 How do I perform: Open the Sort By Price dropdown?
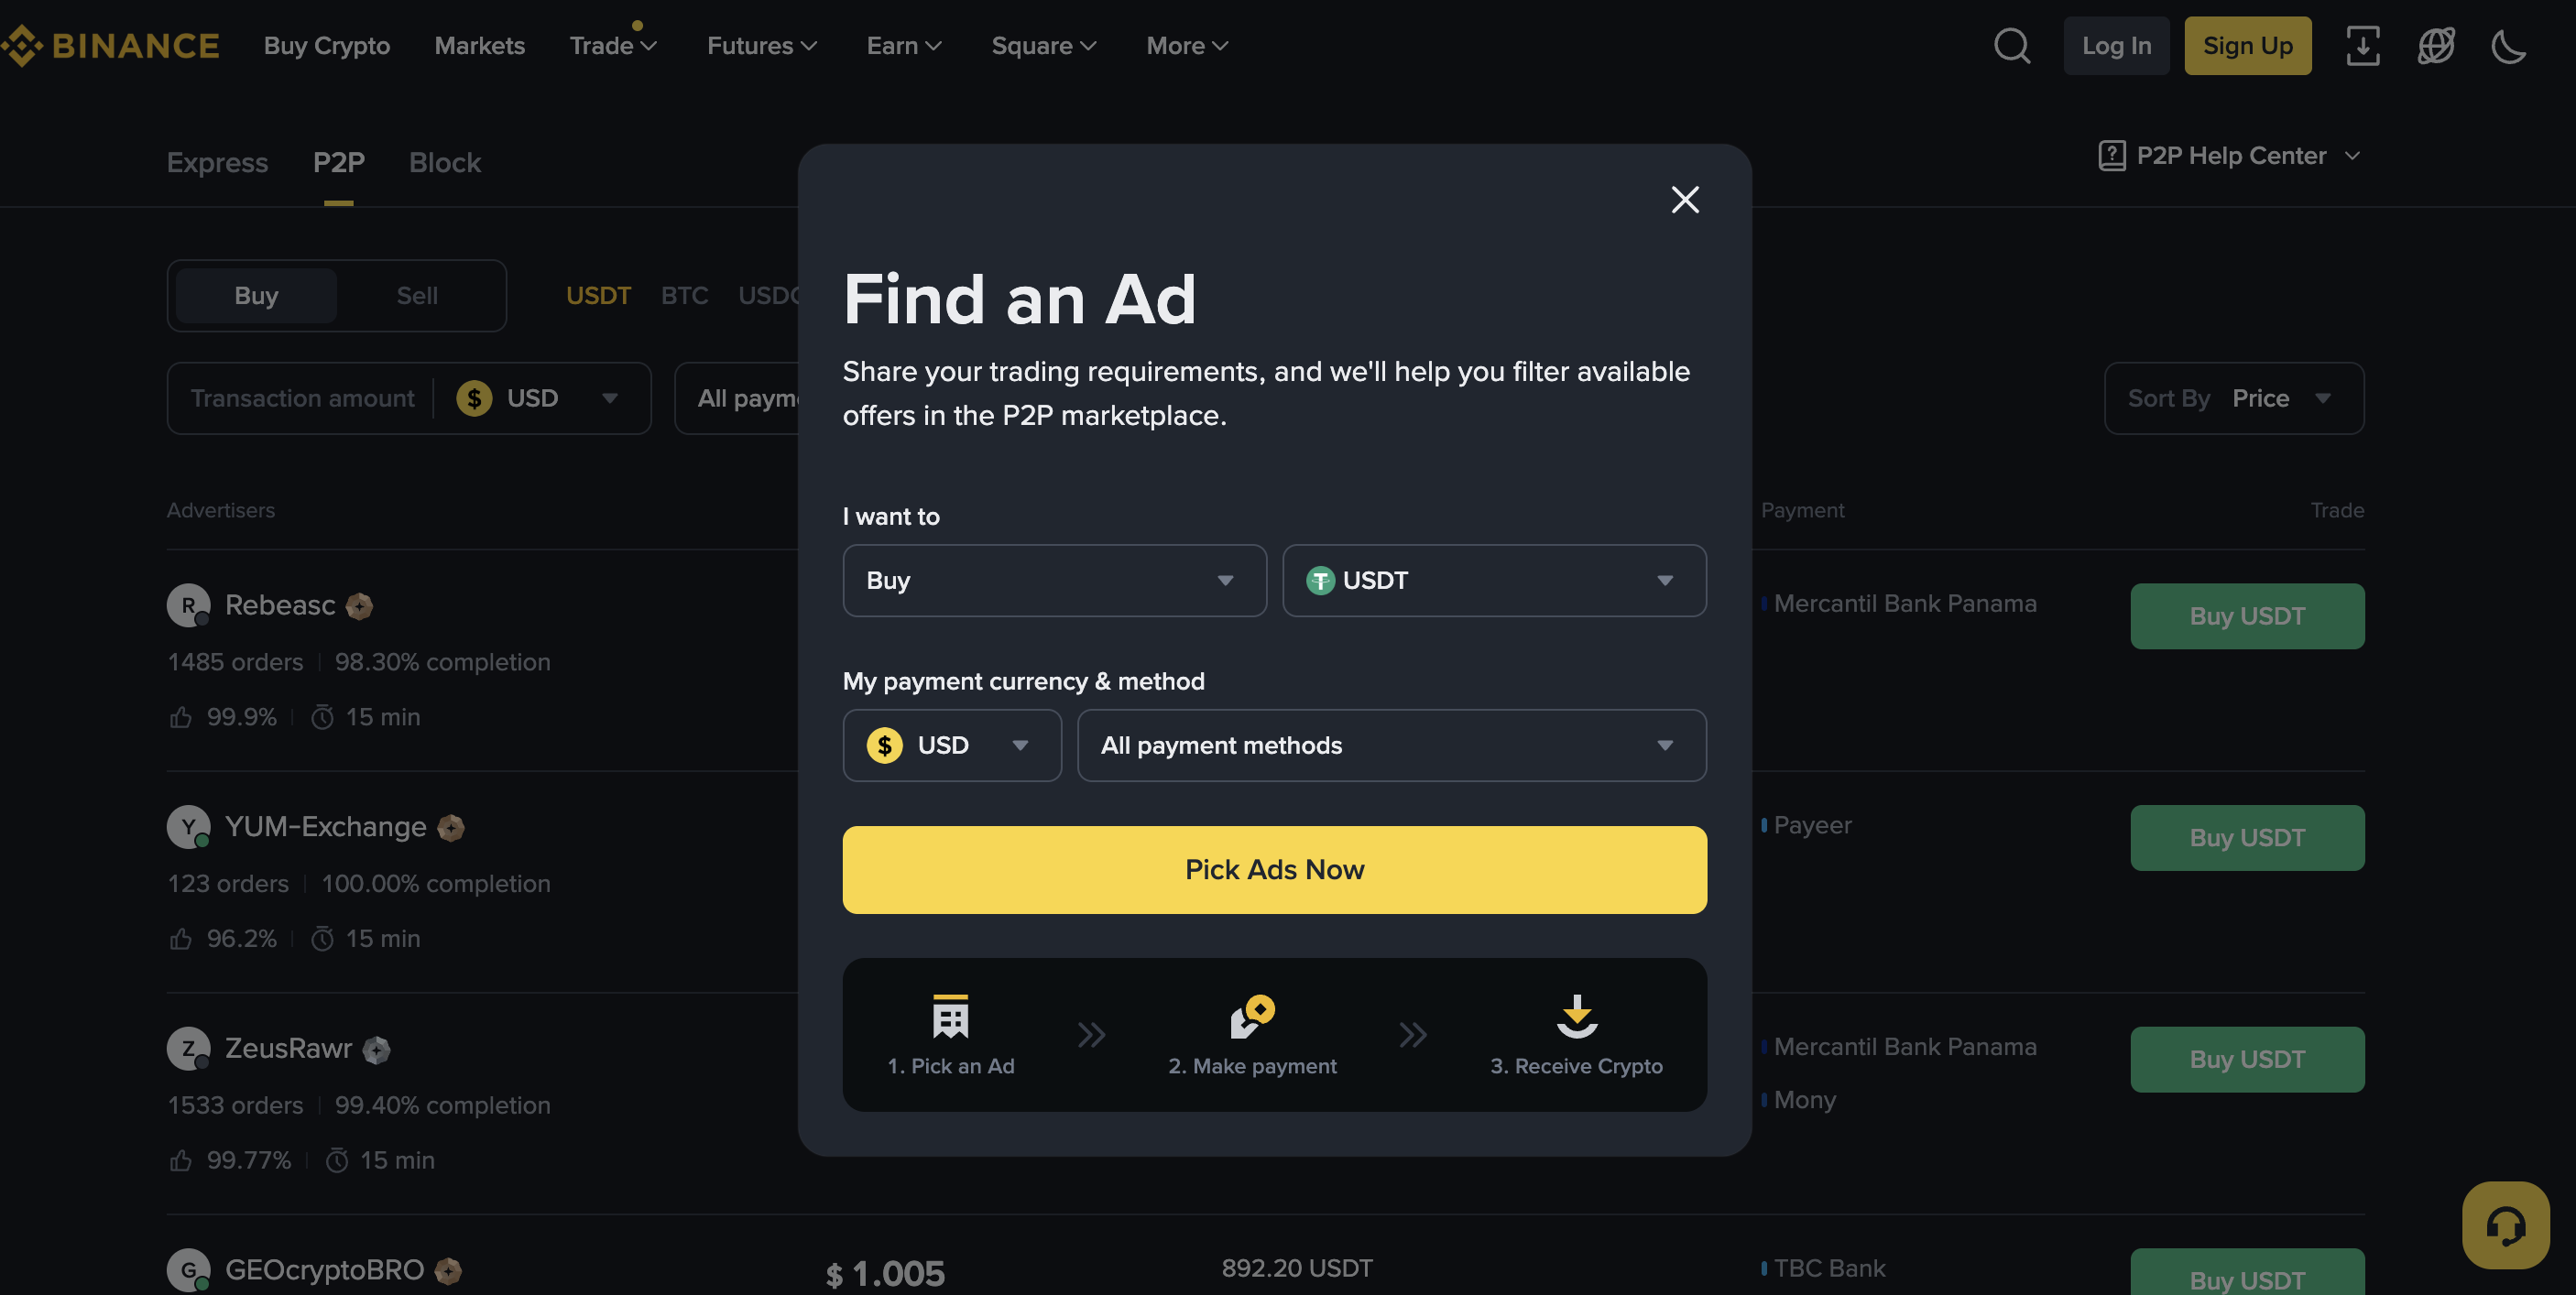(2233, 399)
